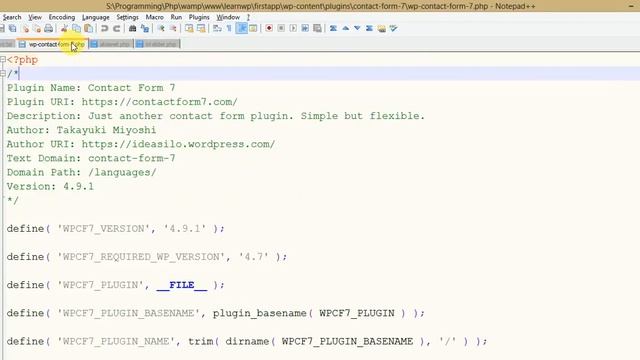Start macro recording with red dot icon

point(269,28)
